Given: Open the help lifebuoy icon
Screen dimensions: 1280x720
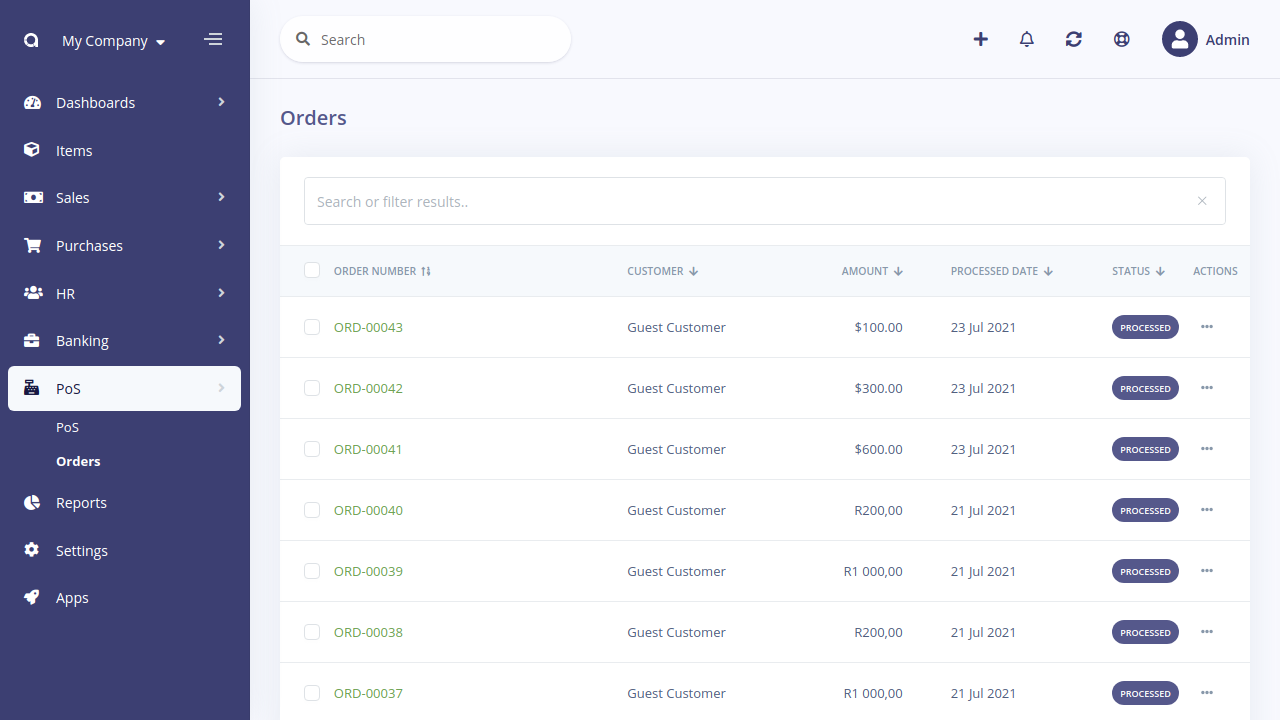Looking at the screenshot, I should [x=1122, y=39].
